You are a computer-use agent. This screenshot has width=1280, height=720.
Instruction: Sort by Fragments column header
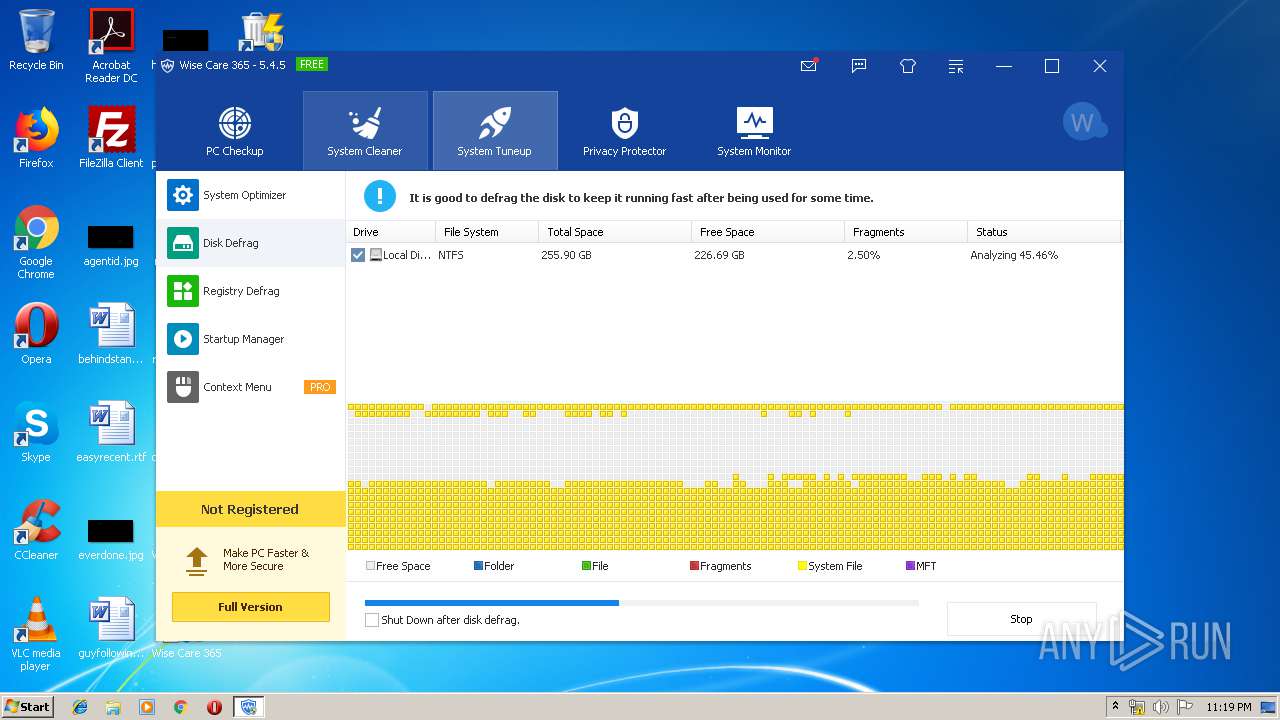coord(906,232)
